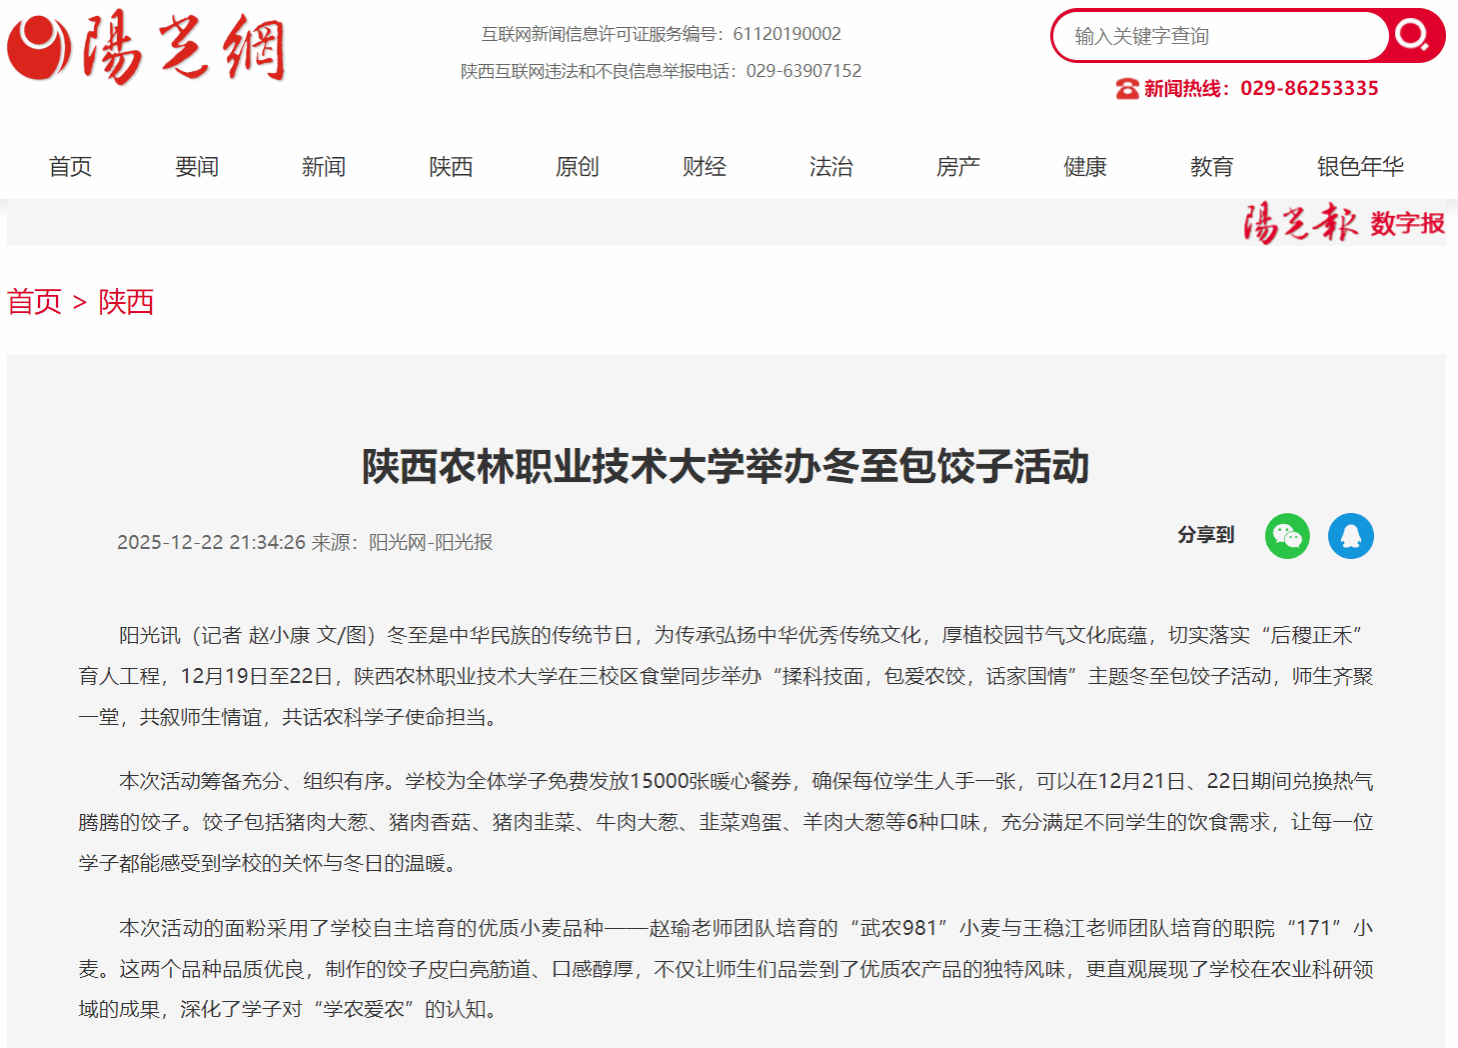Go to the 房产 section
The width and height of the screenshot is (1458, 1048).
click(x=958, y=167)
